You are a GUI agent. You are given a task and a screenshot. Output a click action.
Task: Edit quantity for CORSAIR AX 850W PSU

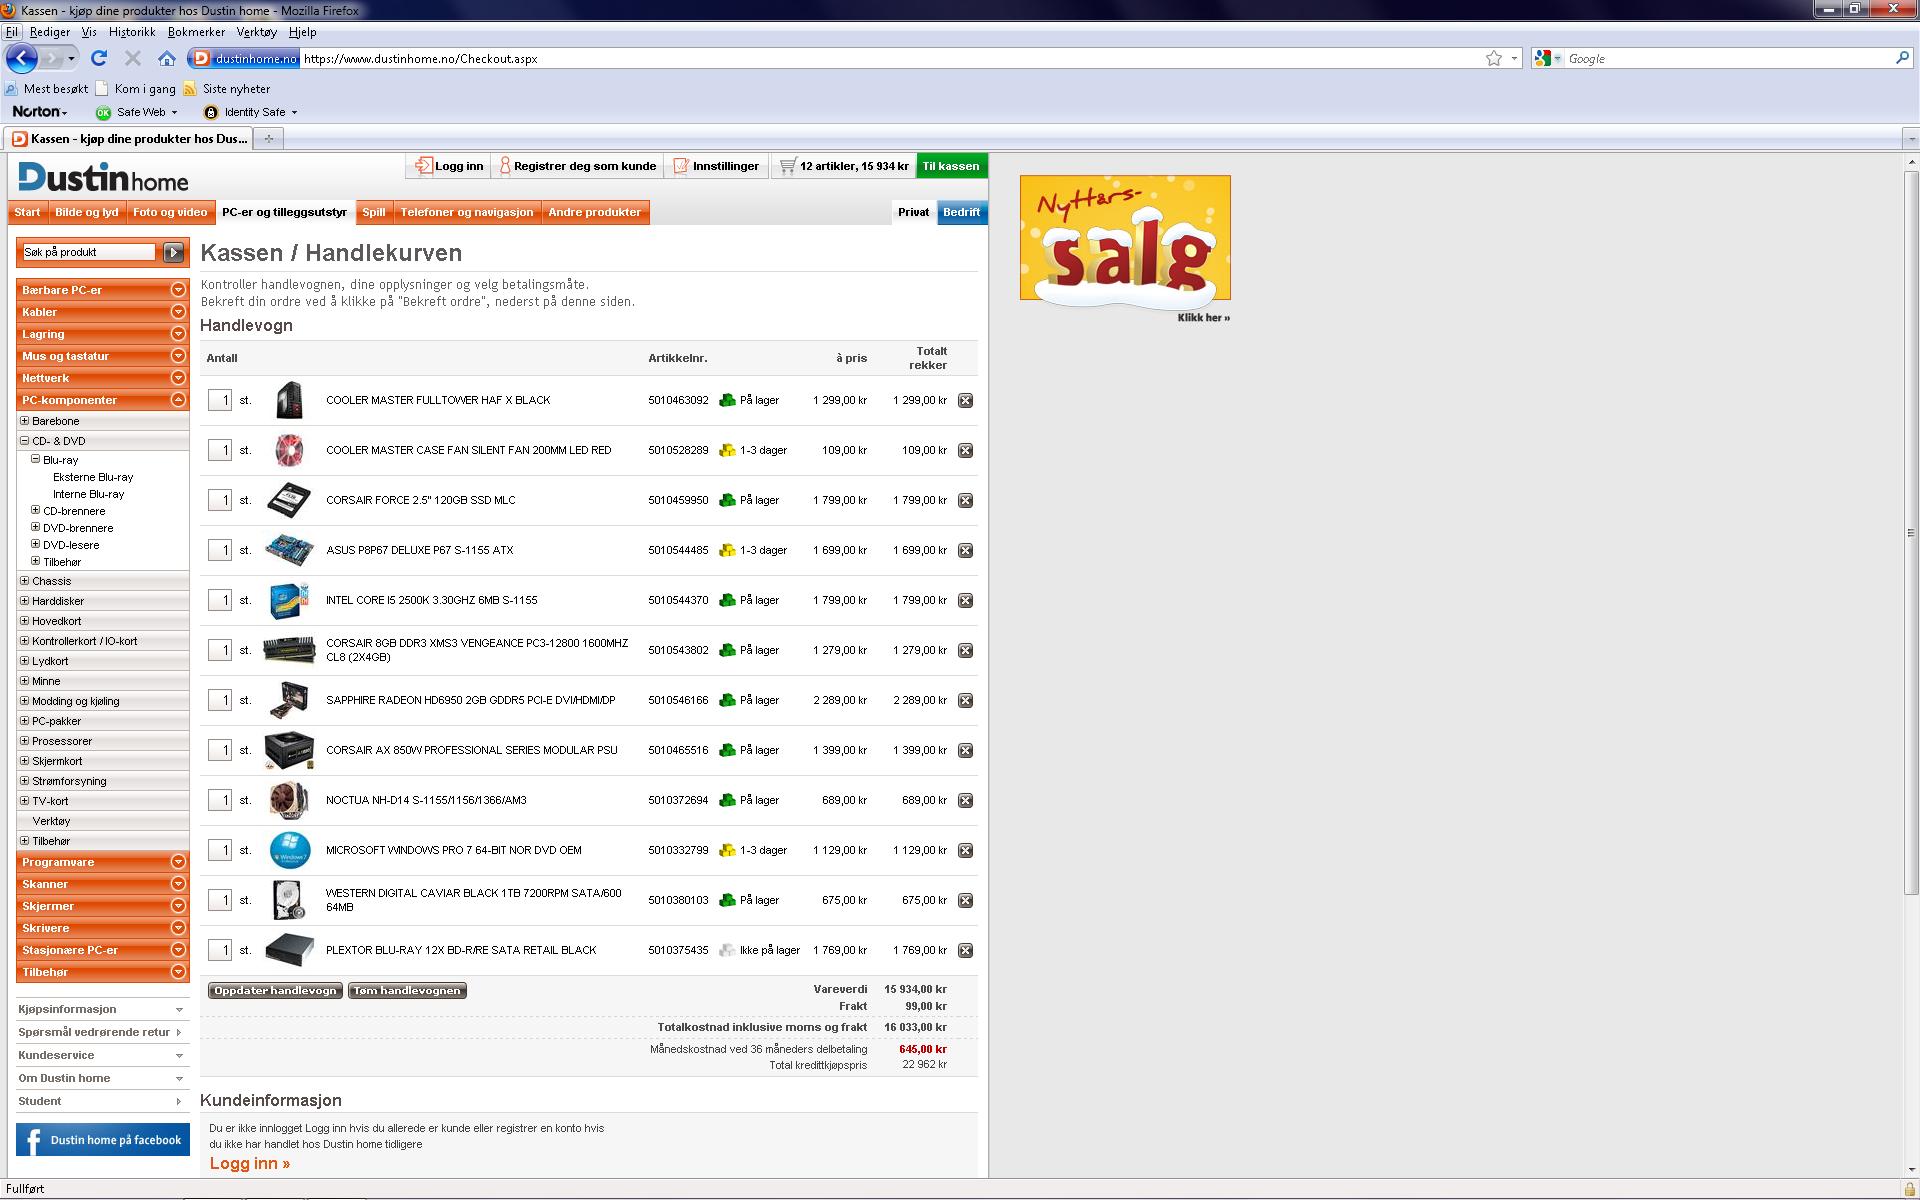220,750
